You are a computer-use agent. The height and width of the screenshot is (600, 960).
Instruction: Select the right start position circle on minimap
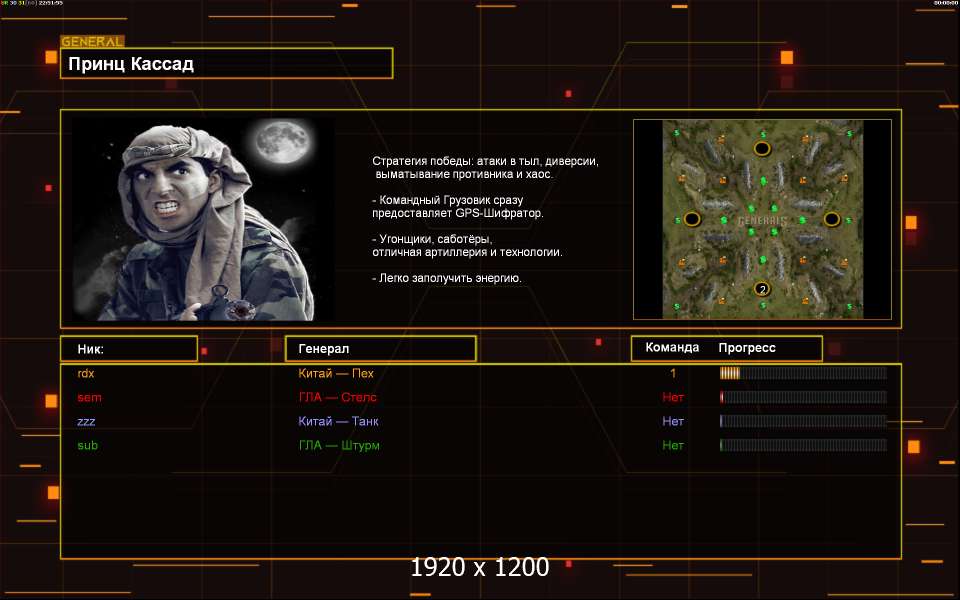[x=831, y=219]
